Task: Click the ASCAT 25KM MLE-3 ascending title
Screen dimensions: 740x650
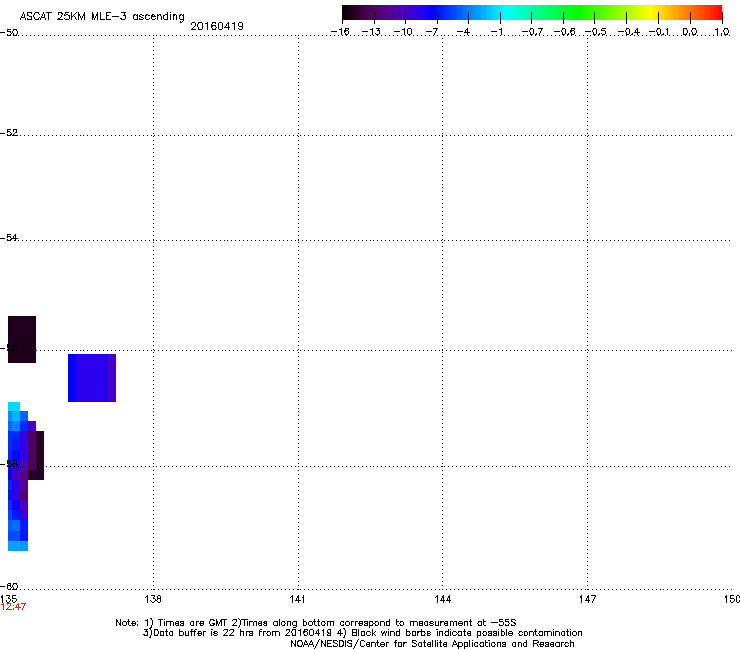Action: click(102, 17)
